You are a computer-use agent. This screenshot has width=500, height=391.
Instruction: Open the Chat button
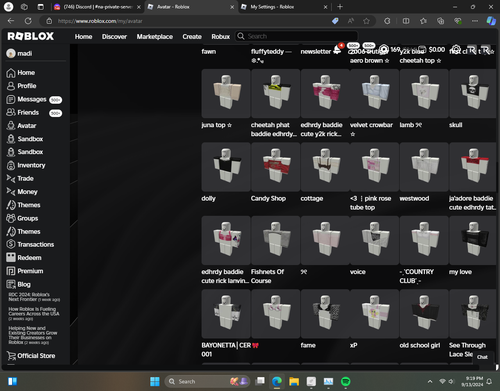(x=482, y=357)
